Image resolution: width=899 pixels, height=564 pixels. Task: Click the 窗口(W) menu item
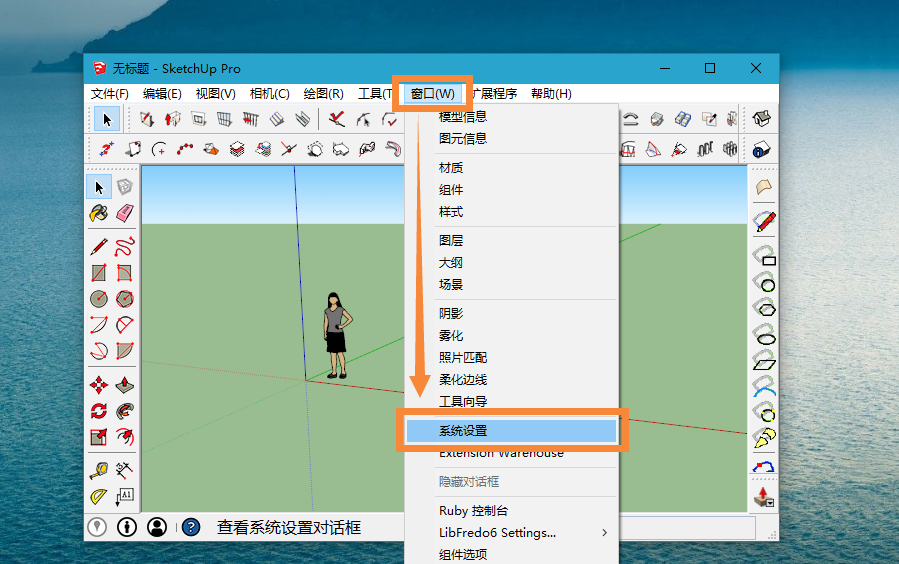point(433,93)
